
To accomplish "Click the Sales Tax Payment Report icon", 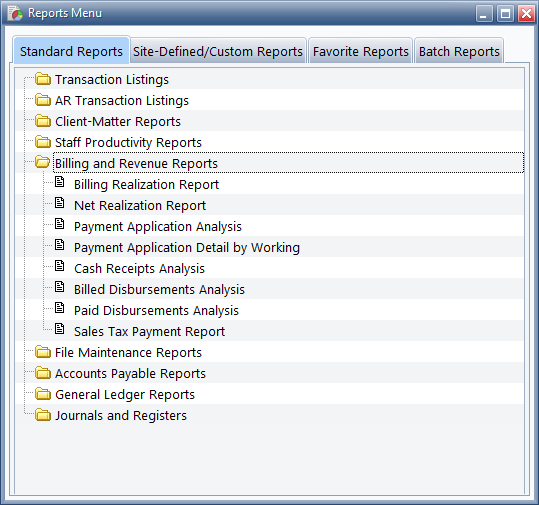I will click(60, 328).
